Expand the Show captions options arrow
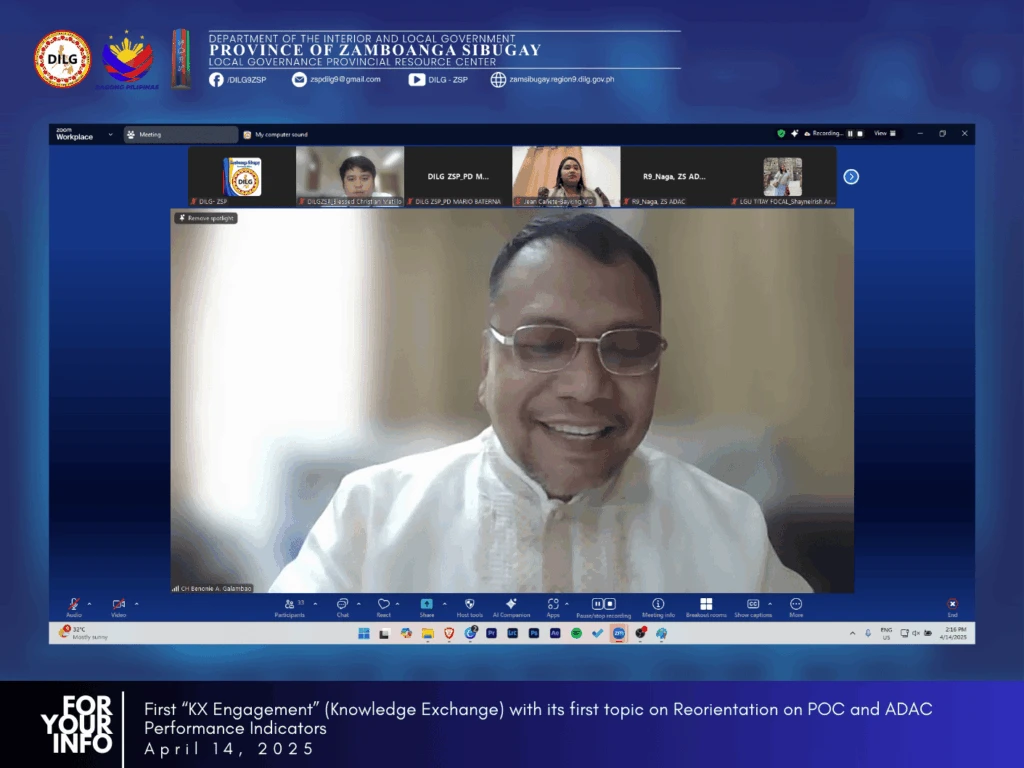The image size is (1024, 768). pyautogui.click(x=770, y=603)
